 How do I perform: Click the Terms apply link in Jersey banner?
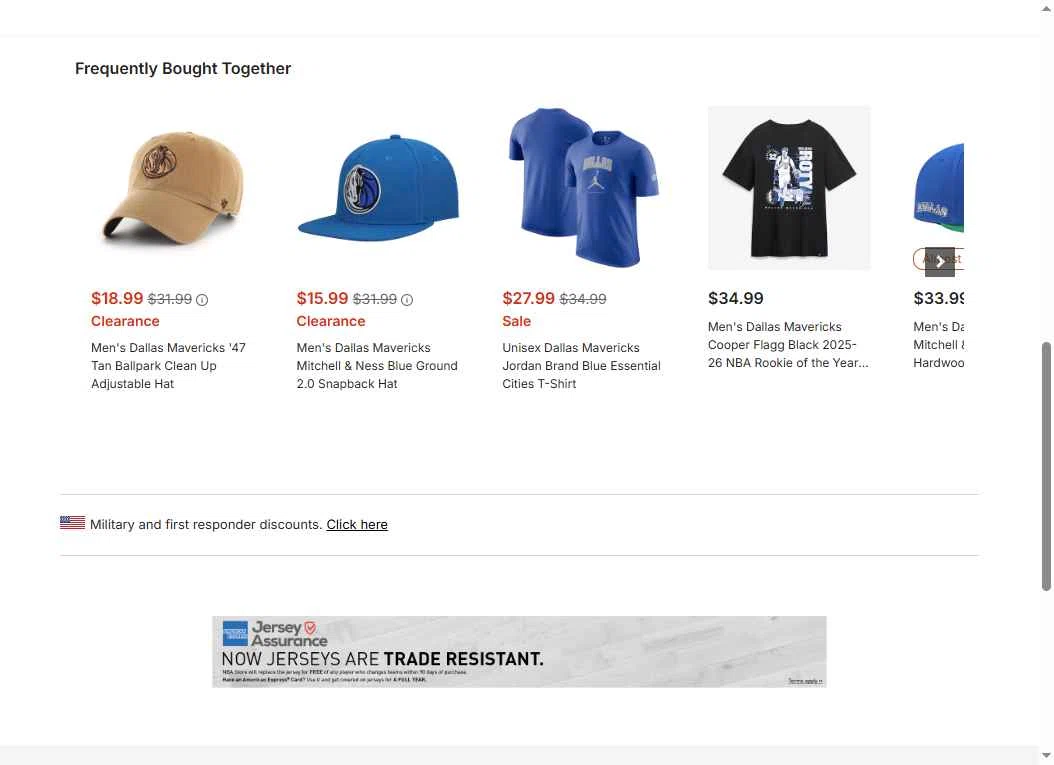pyautogui.click(x=805, y=681)
